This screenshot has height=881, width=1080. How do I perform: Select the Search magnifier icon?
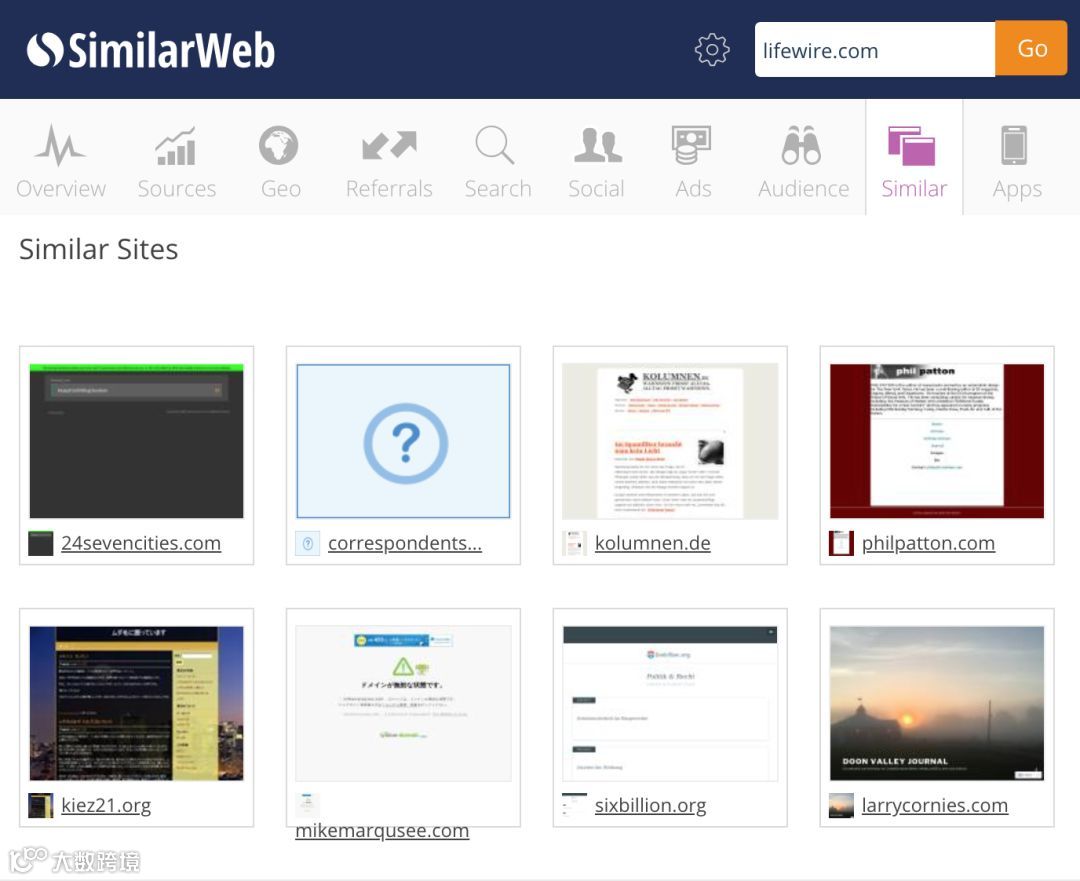(495, 145)
